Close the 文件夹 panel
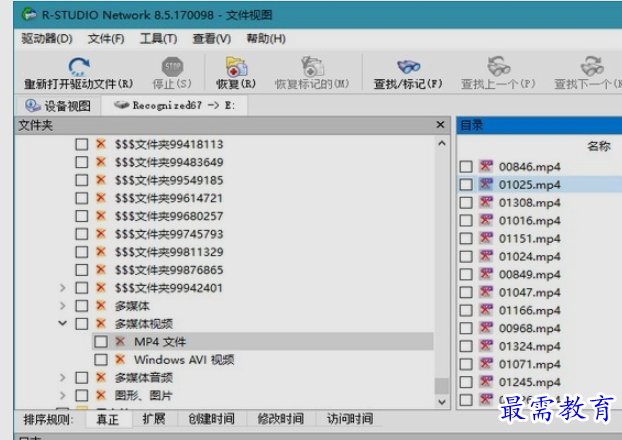Image resolution: width=622 pixels, height=440 pixels. coord(440,125)
